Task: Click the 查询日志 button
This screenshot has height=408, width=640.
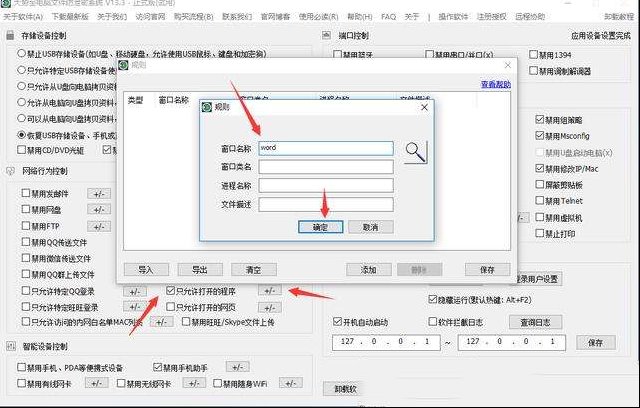Action: tap(535, 322)
